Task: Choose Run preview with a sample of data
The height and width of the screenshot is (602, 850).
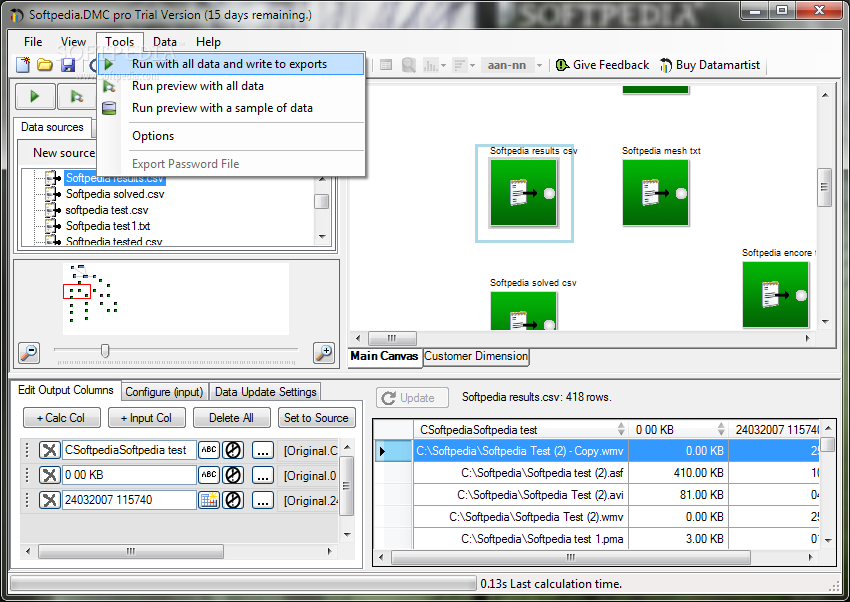Action: point(231,108)
